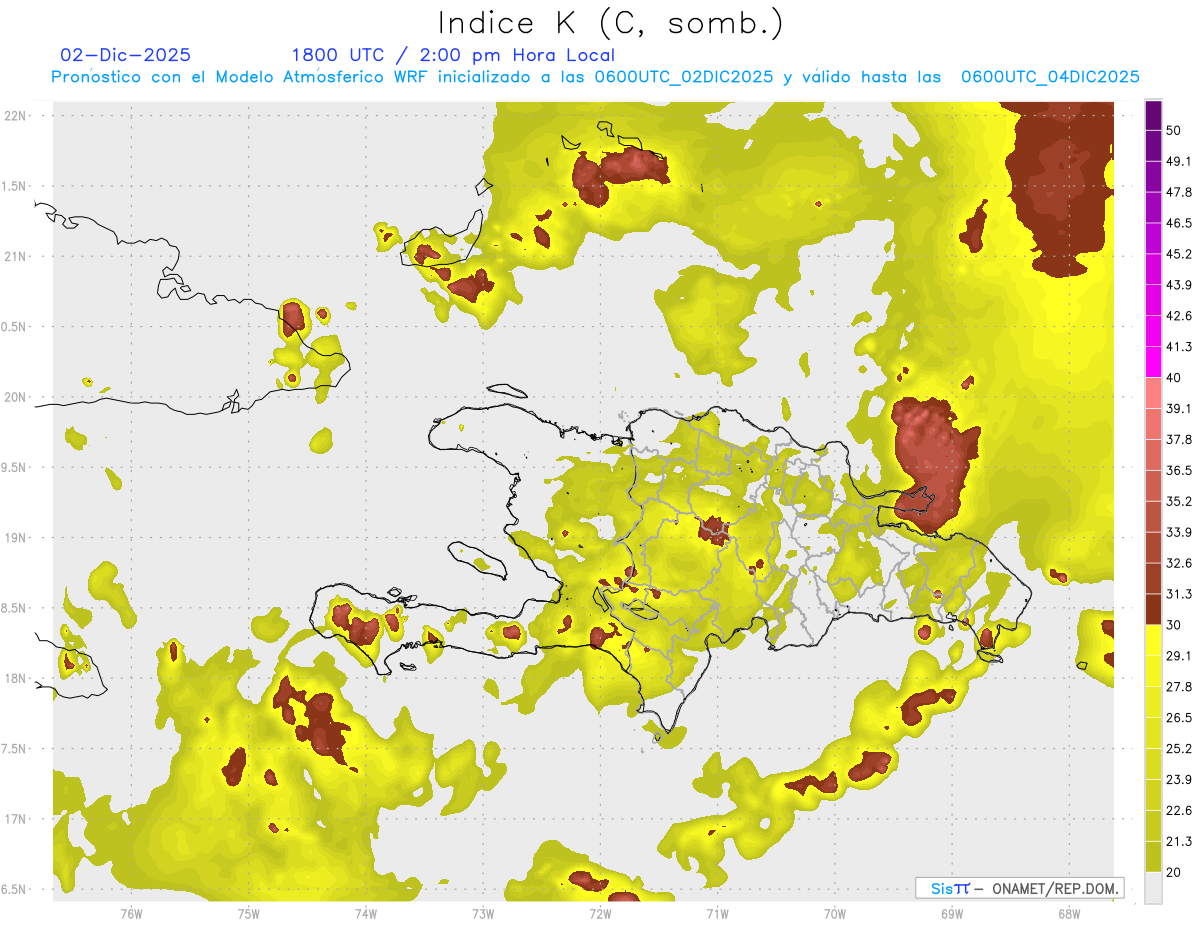Click the '76W' longitude label
The height and width of the screenshot is (927, 1200).
[131, 914]
